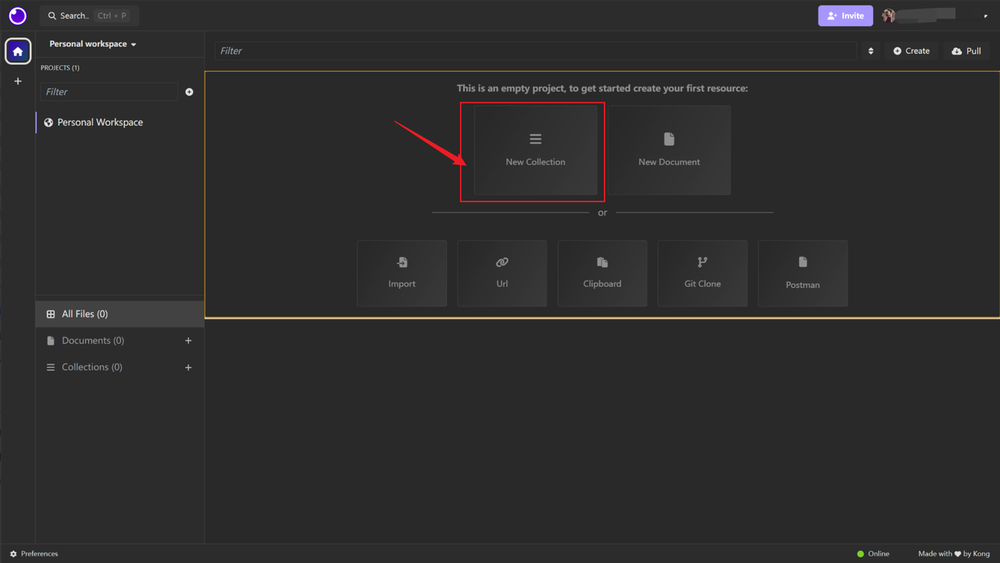
Task: Expand the Personal workspace dropdown
Action: pyautogui.click(x=93, y=44)
